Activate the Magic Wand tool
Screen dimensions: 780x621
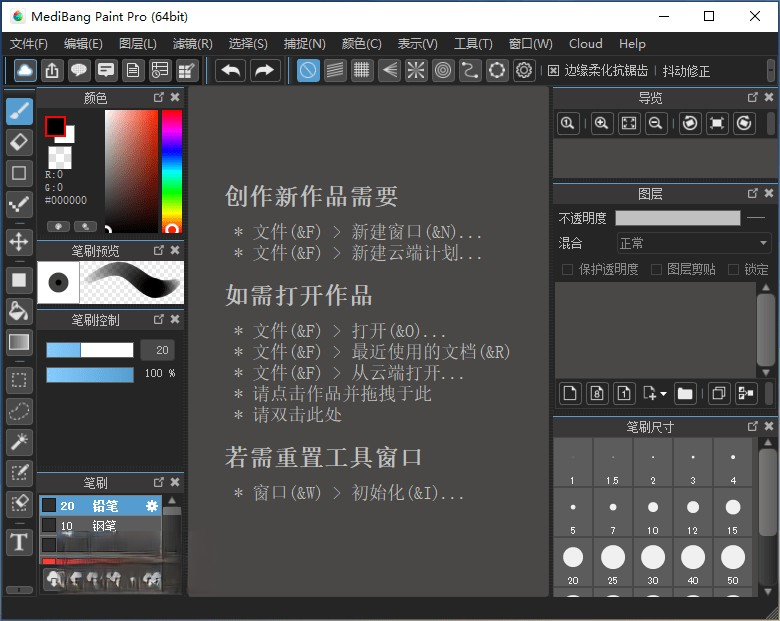[x=19, y=442]
